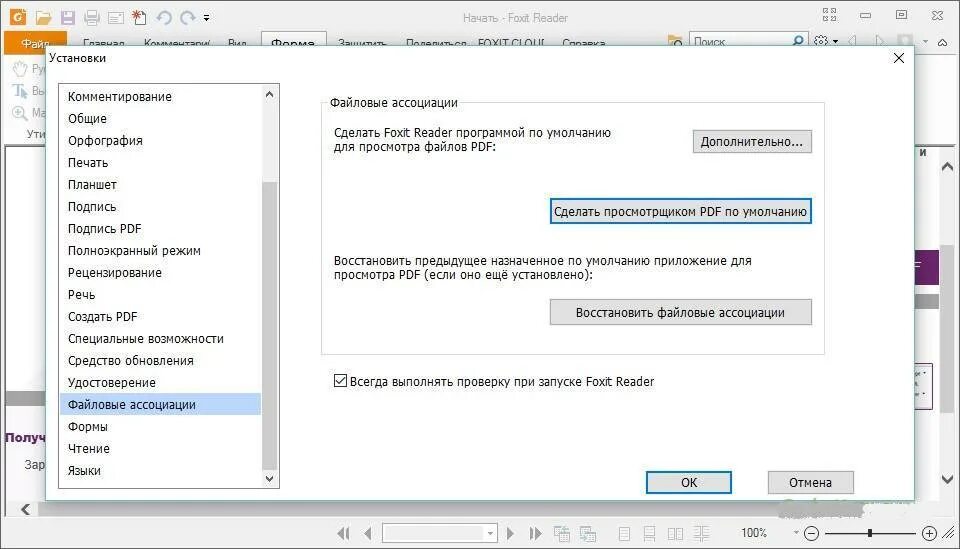Select Речь category
This screenshot has height=549, width=960.
[160, 295]
